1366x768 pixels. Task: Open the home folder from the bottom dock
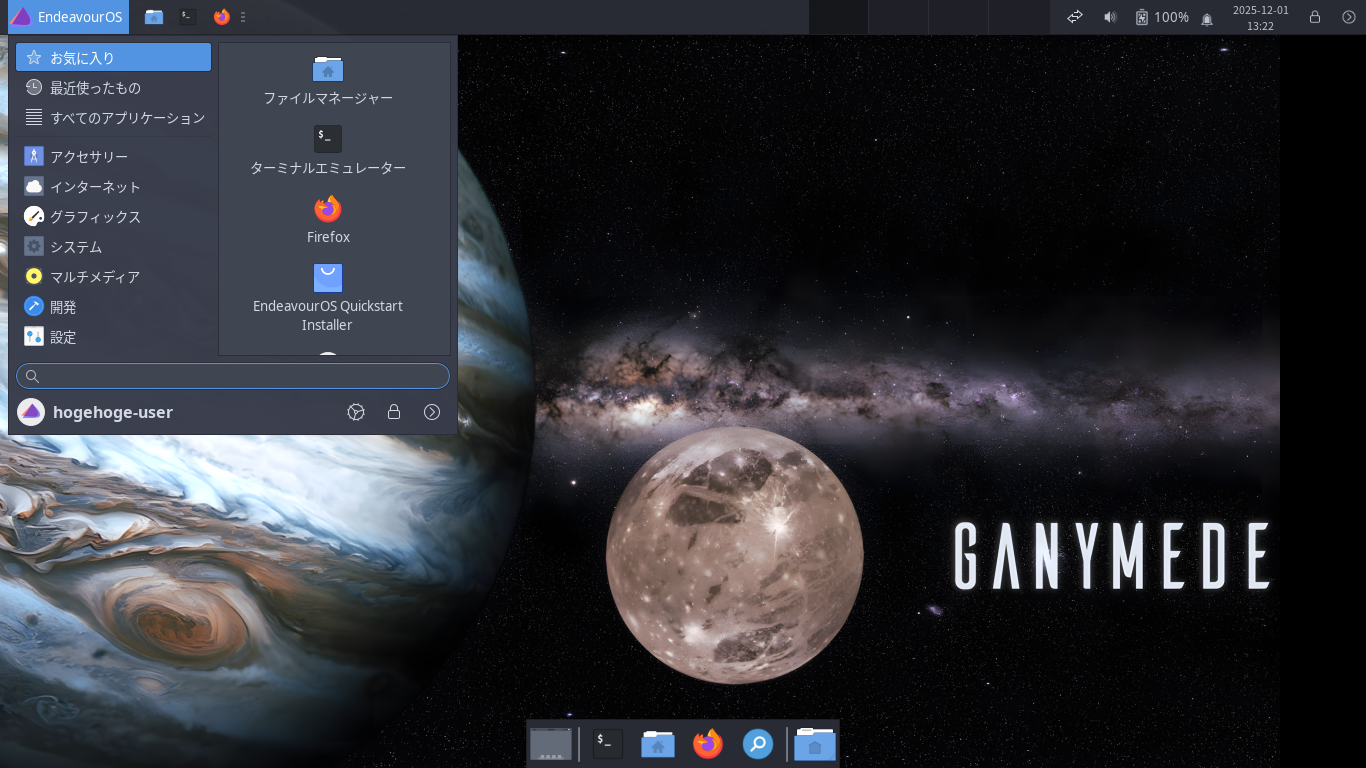tap(657, 744)
